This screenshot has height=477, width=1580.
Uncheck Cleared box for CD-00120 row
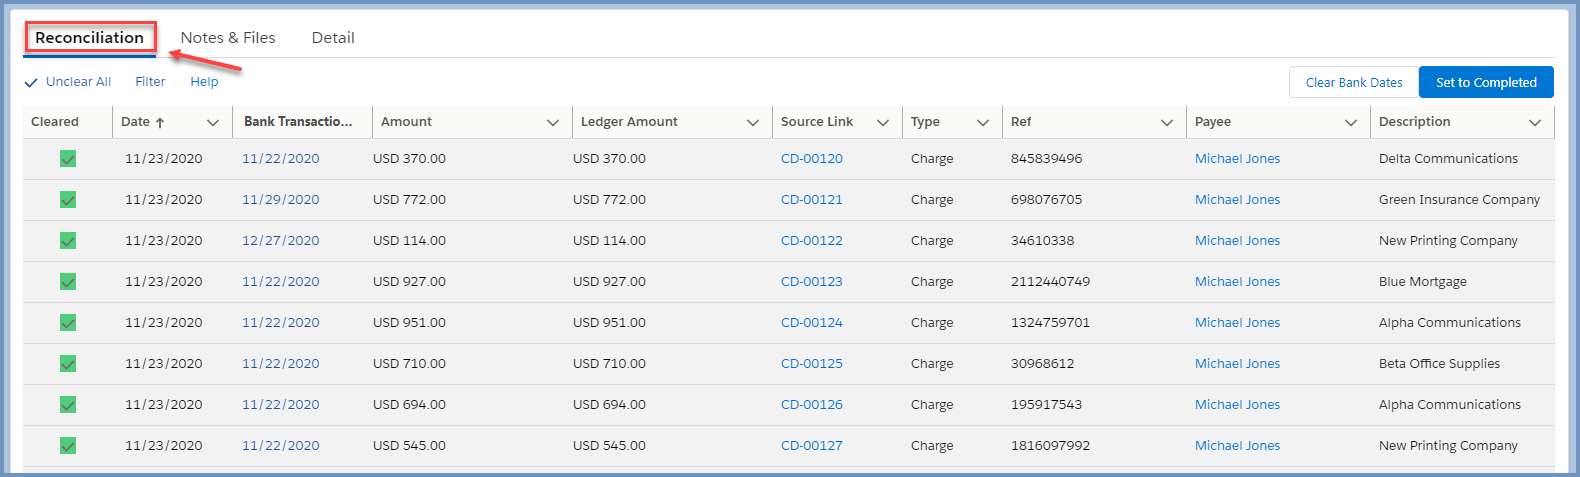(x=68, y=159)
